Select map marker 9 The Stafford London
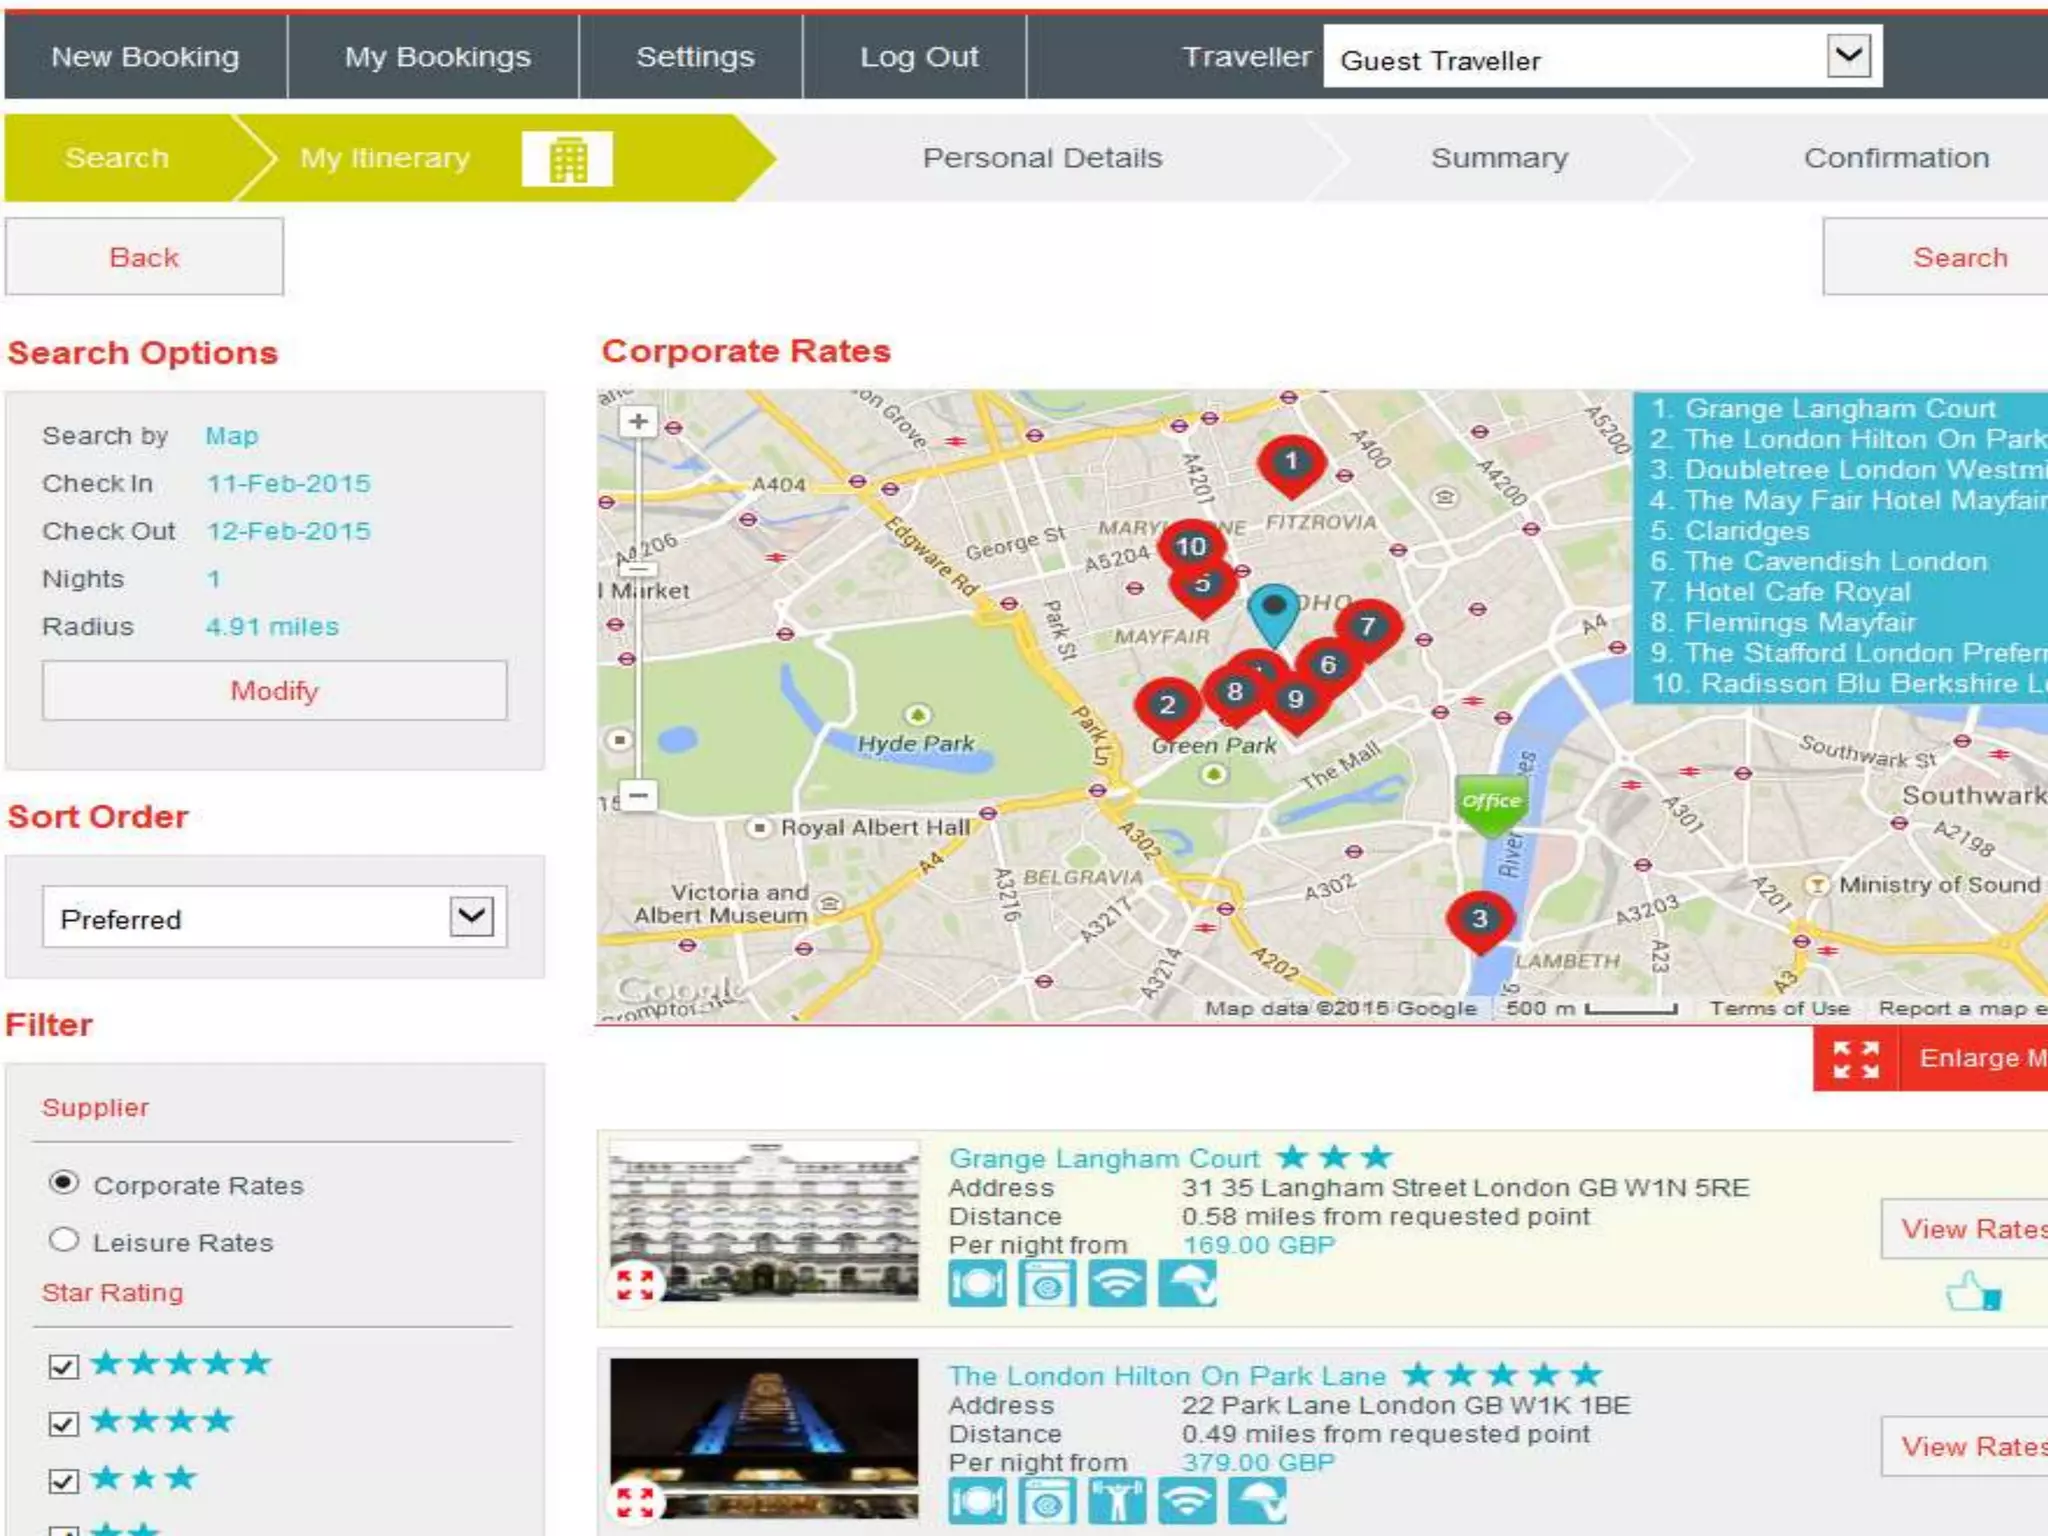Image resolution: width=2048 pixels, height=1536 pixels. click(x=1296, y=703)
